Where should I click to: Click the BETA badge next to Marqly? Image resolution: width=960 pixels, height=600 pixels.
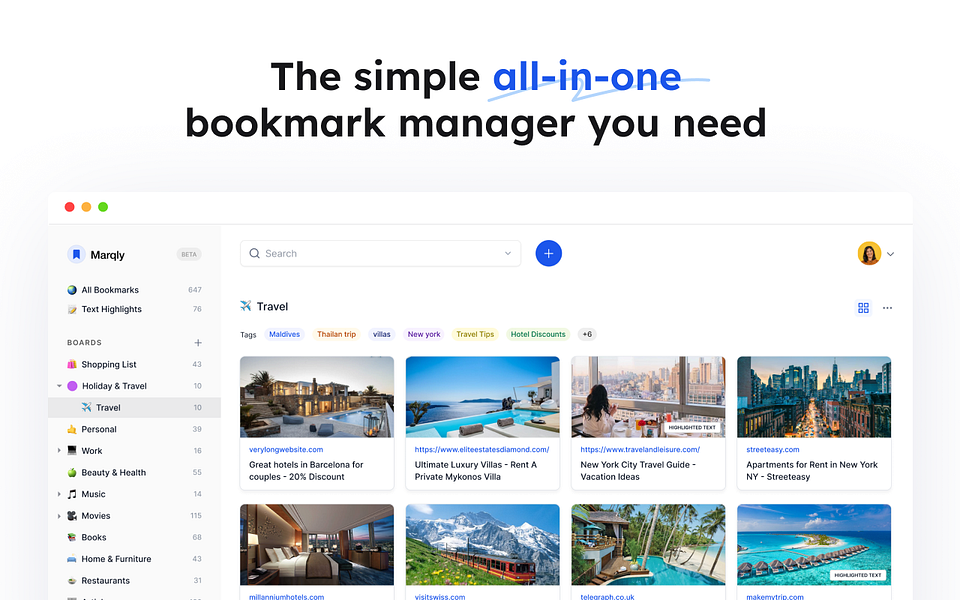189,254
